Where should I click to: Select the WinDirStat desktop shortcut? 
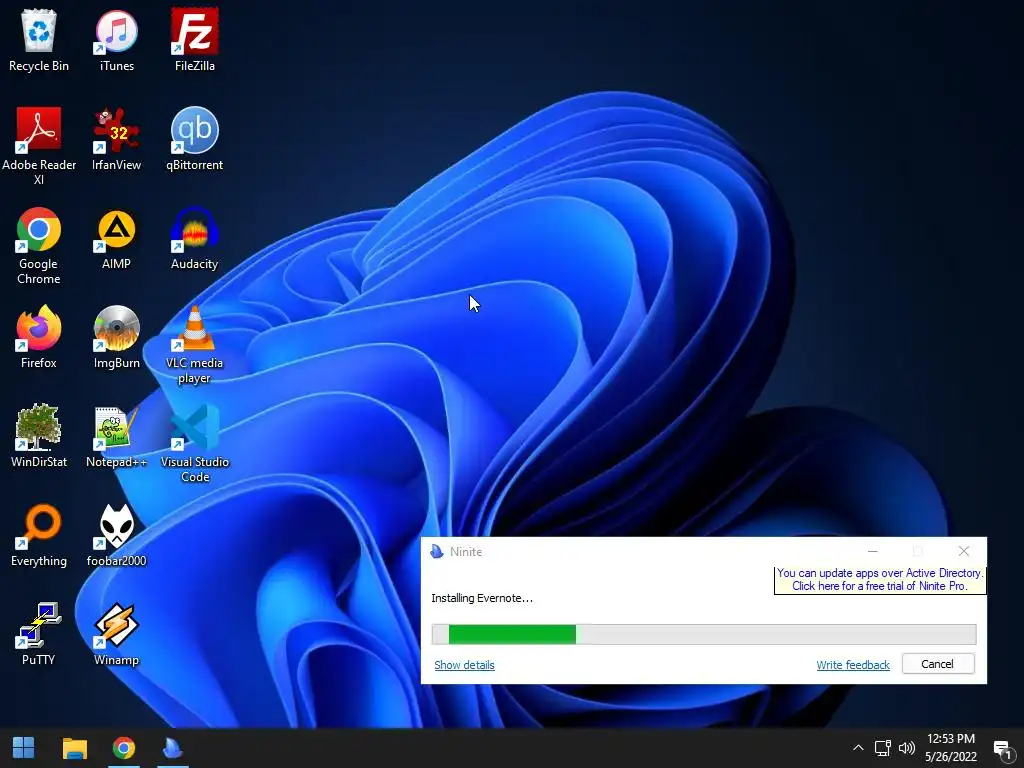click(39, 436)
